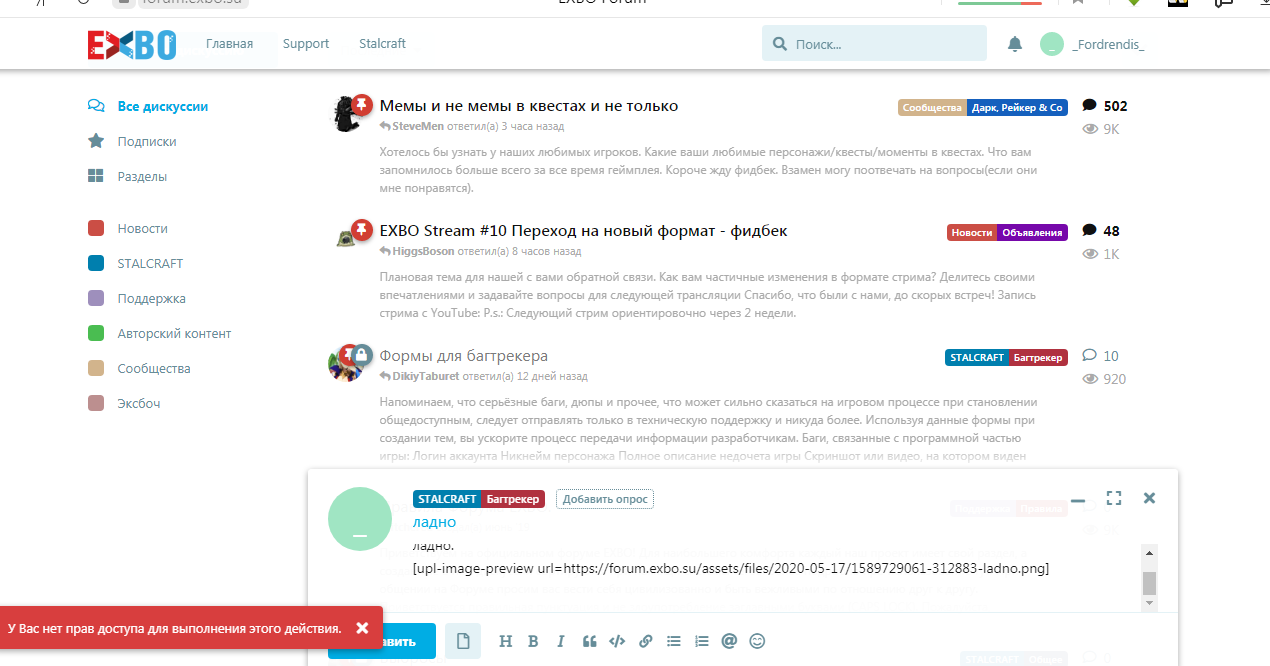Filter by the STALCRAFT sidebar tag

pos(136,263)
